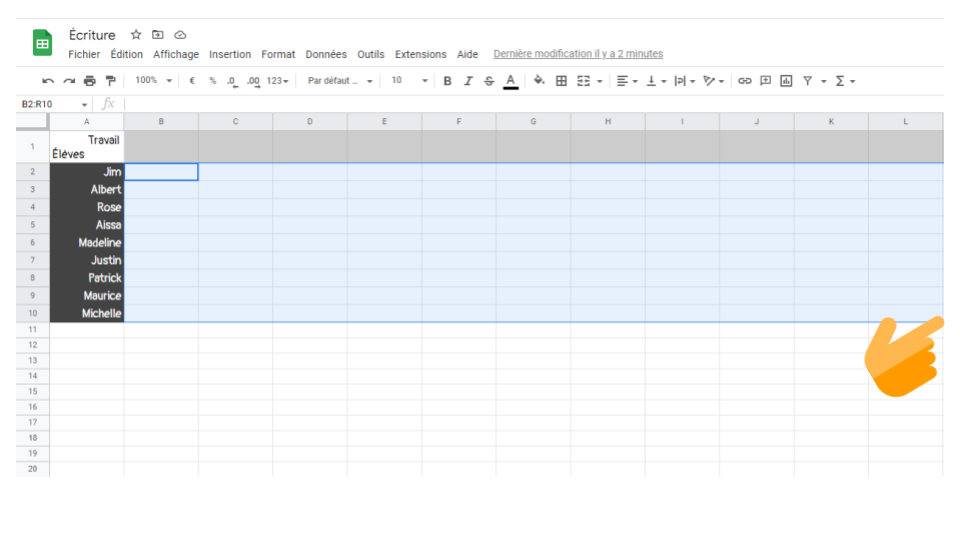
Task: Format selection as euro currency
Action: [192, 81]
